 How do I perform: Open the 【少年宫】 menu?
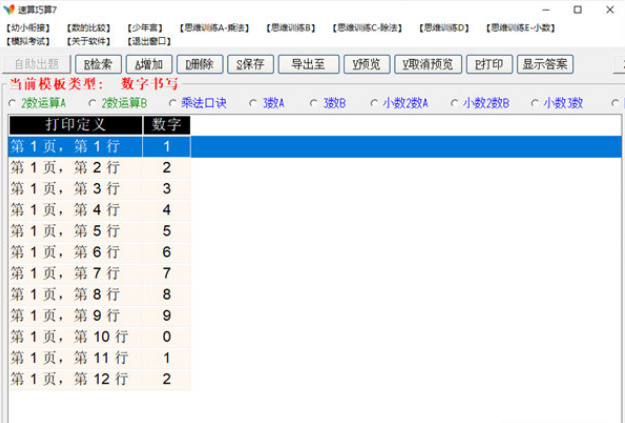pos(145,28)
